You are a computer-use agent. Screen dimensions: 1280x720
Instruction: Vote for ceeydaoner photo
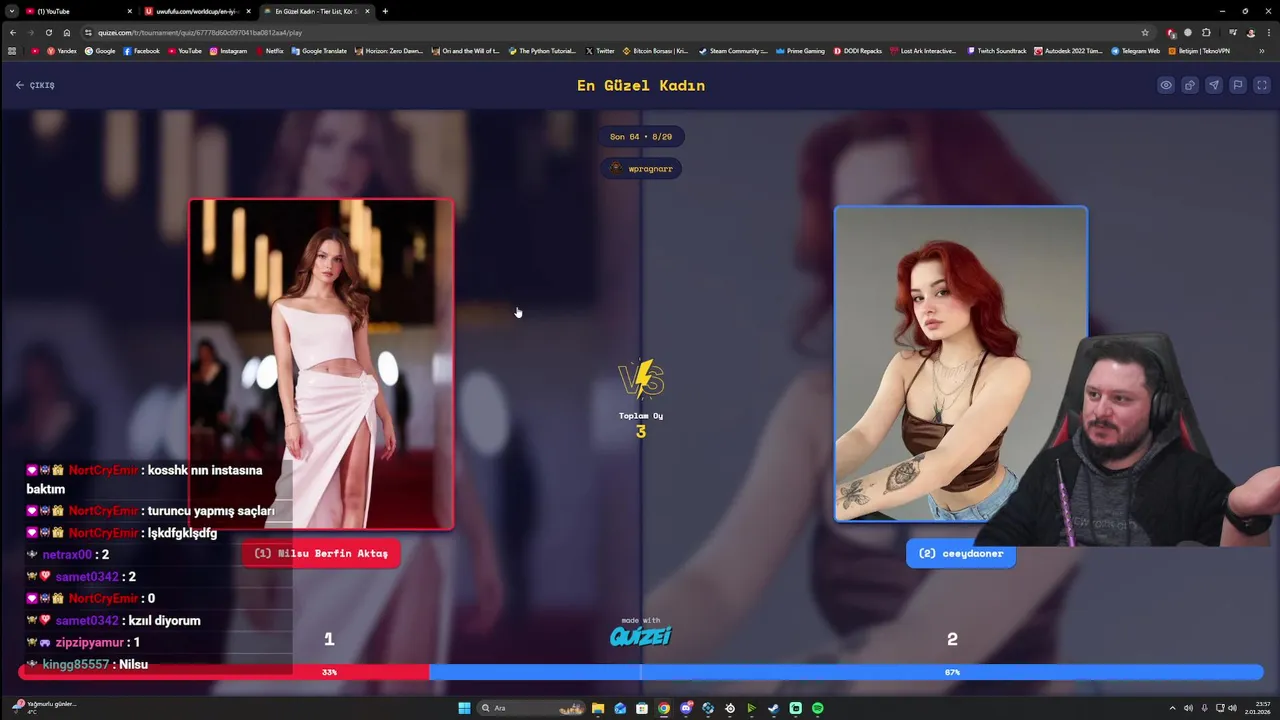[960, 364]
